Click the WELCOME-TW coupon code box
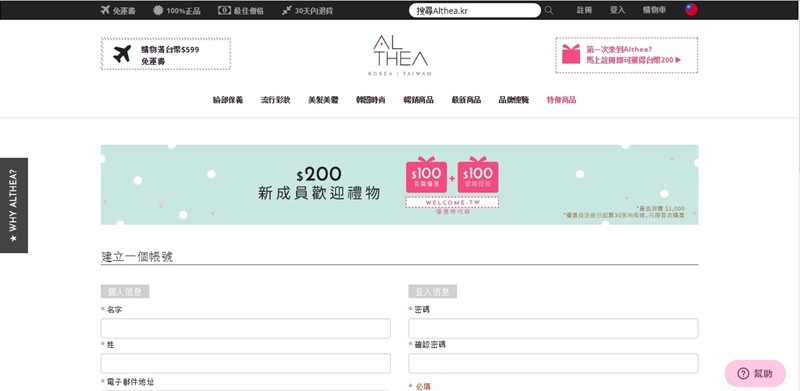 coord(452,203)
